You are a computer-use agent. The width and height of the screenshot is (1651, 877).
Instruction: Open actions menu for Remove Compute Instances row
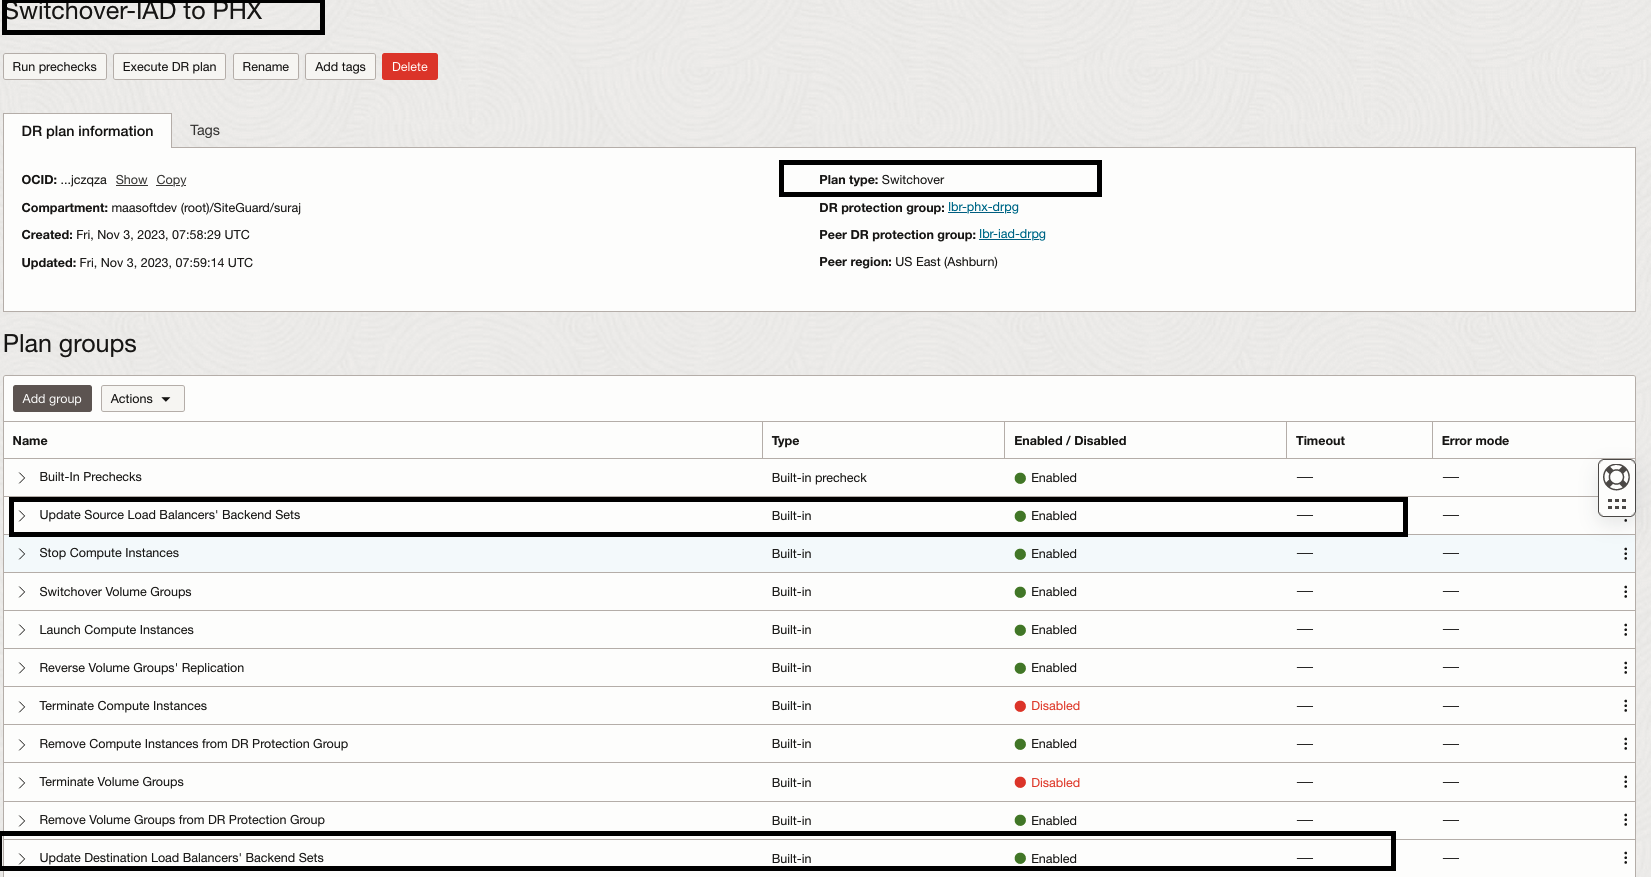[x=1625, y=744]
